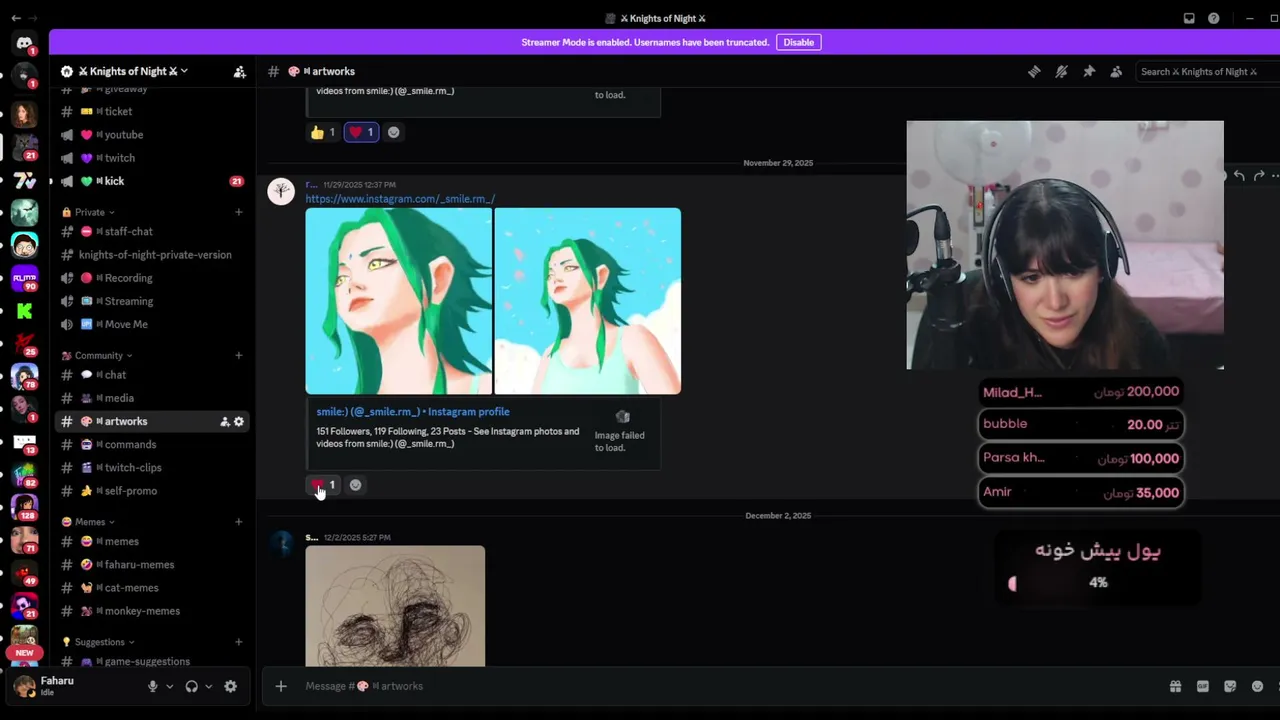Collapse the Private category
1280x720 pixels.
coord(89,212)
